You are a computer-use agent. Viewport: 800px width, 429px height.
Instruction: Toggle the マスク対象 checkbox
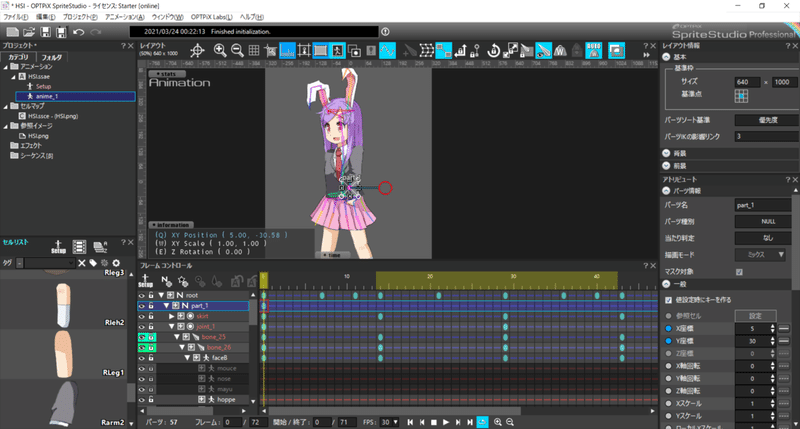click(x=739, y=271)
